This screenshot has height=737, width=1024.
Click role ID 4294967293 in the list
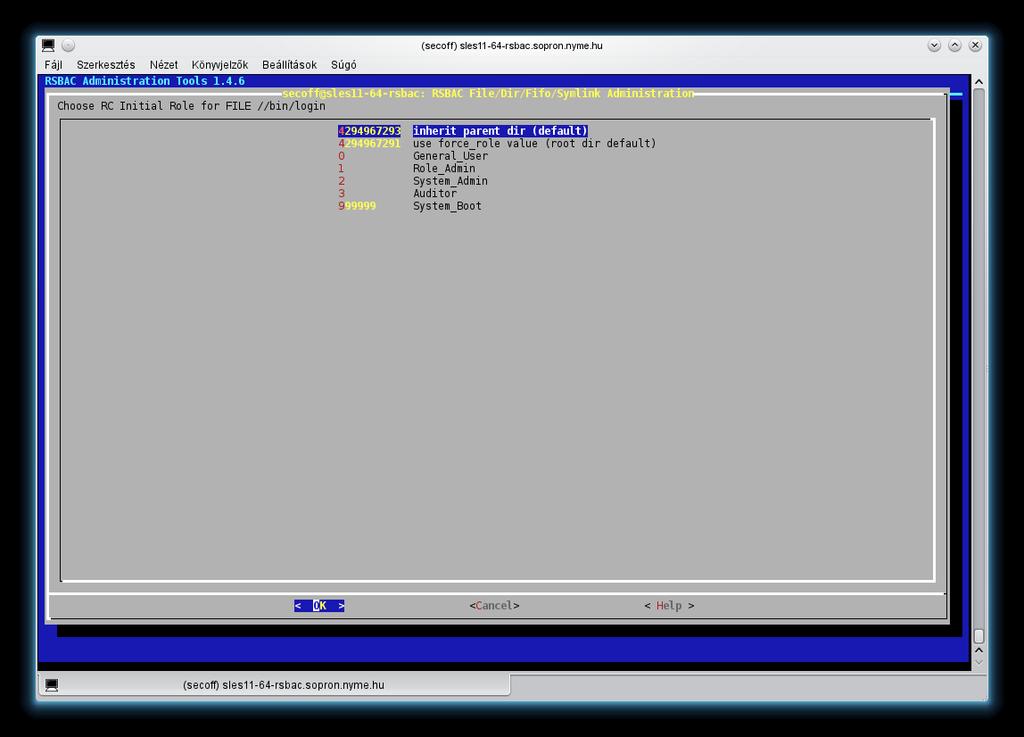point(370,131)
